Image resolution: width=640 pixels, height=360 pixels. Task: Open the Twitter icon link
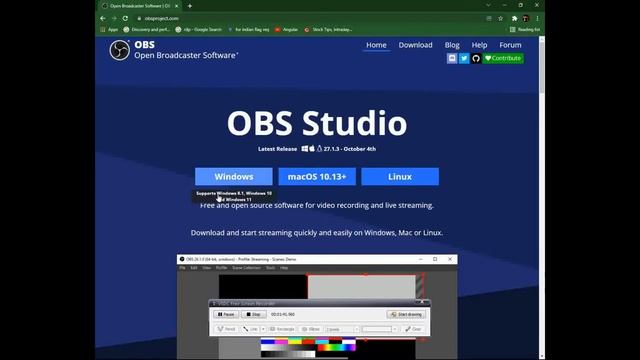(464, 58)
